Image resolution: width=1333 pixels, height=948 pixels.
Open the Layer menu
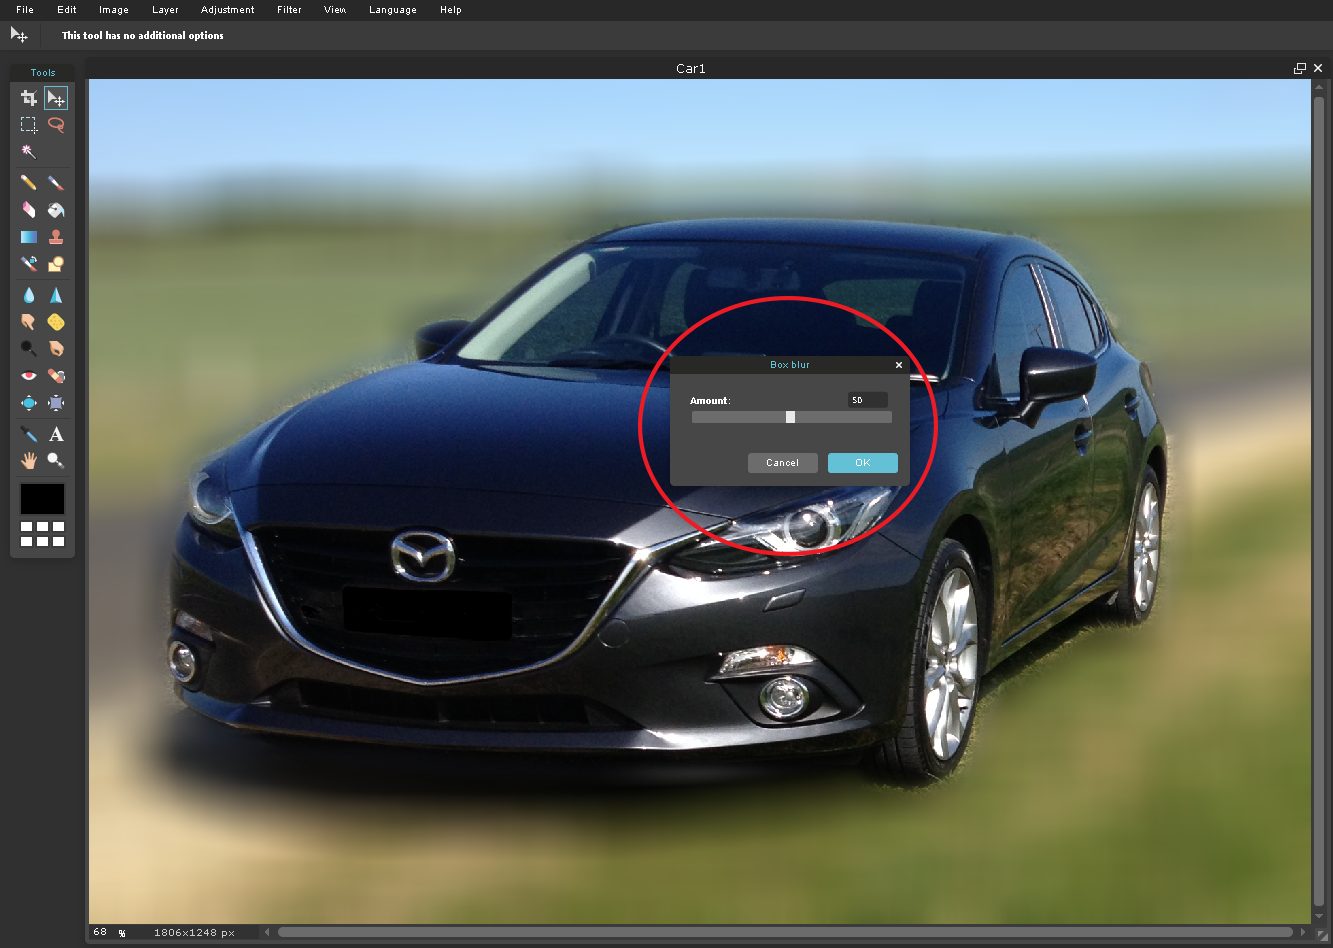(x=166, y=10)
